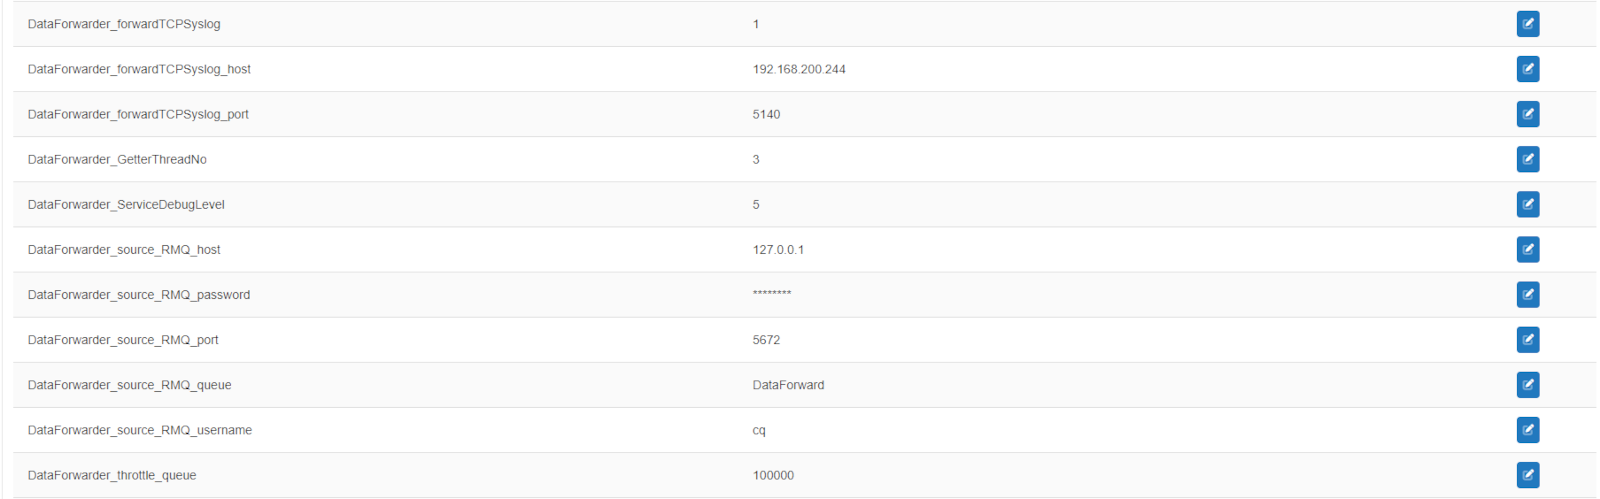Edit the forwardTCPSyslog_port setting
Viewport: 1600px width, 499px height.
coord(1527,114)
